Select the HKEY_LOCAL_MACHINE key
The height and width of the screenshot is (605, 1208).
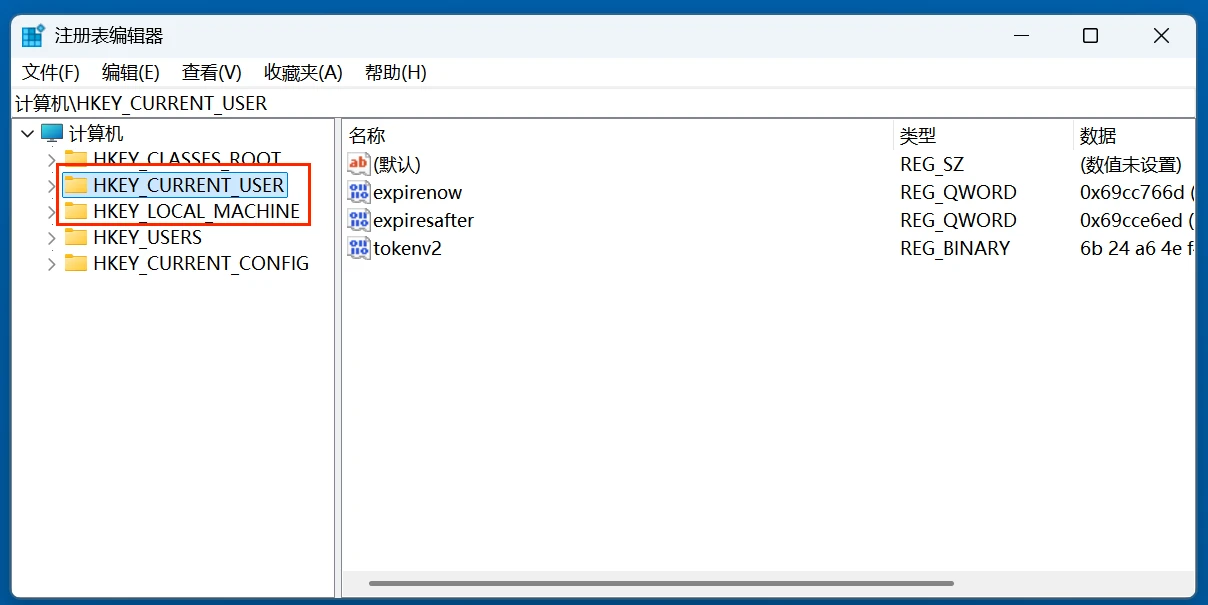click(x=196, y=211)
